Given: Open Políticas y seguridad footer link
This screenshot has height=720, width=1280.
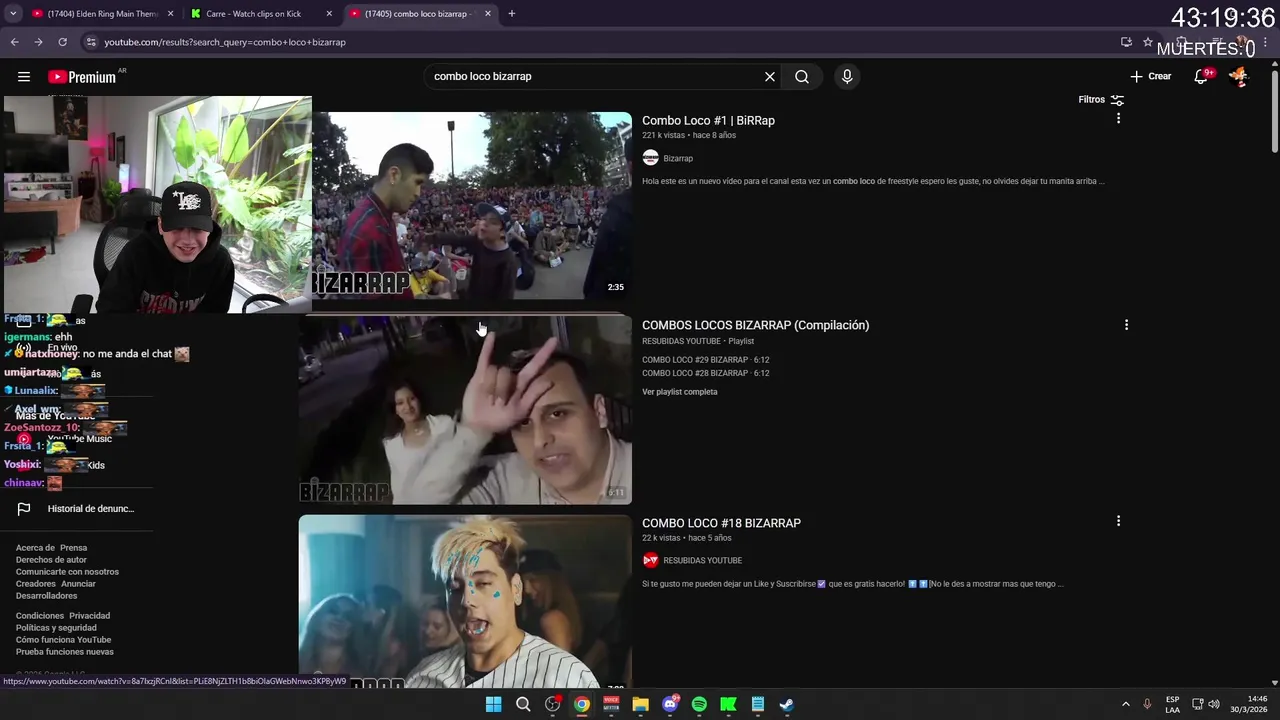Looking at the screenshot, I should click(x=56, y=628).
